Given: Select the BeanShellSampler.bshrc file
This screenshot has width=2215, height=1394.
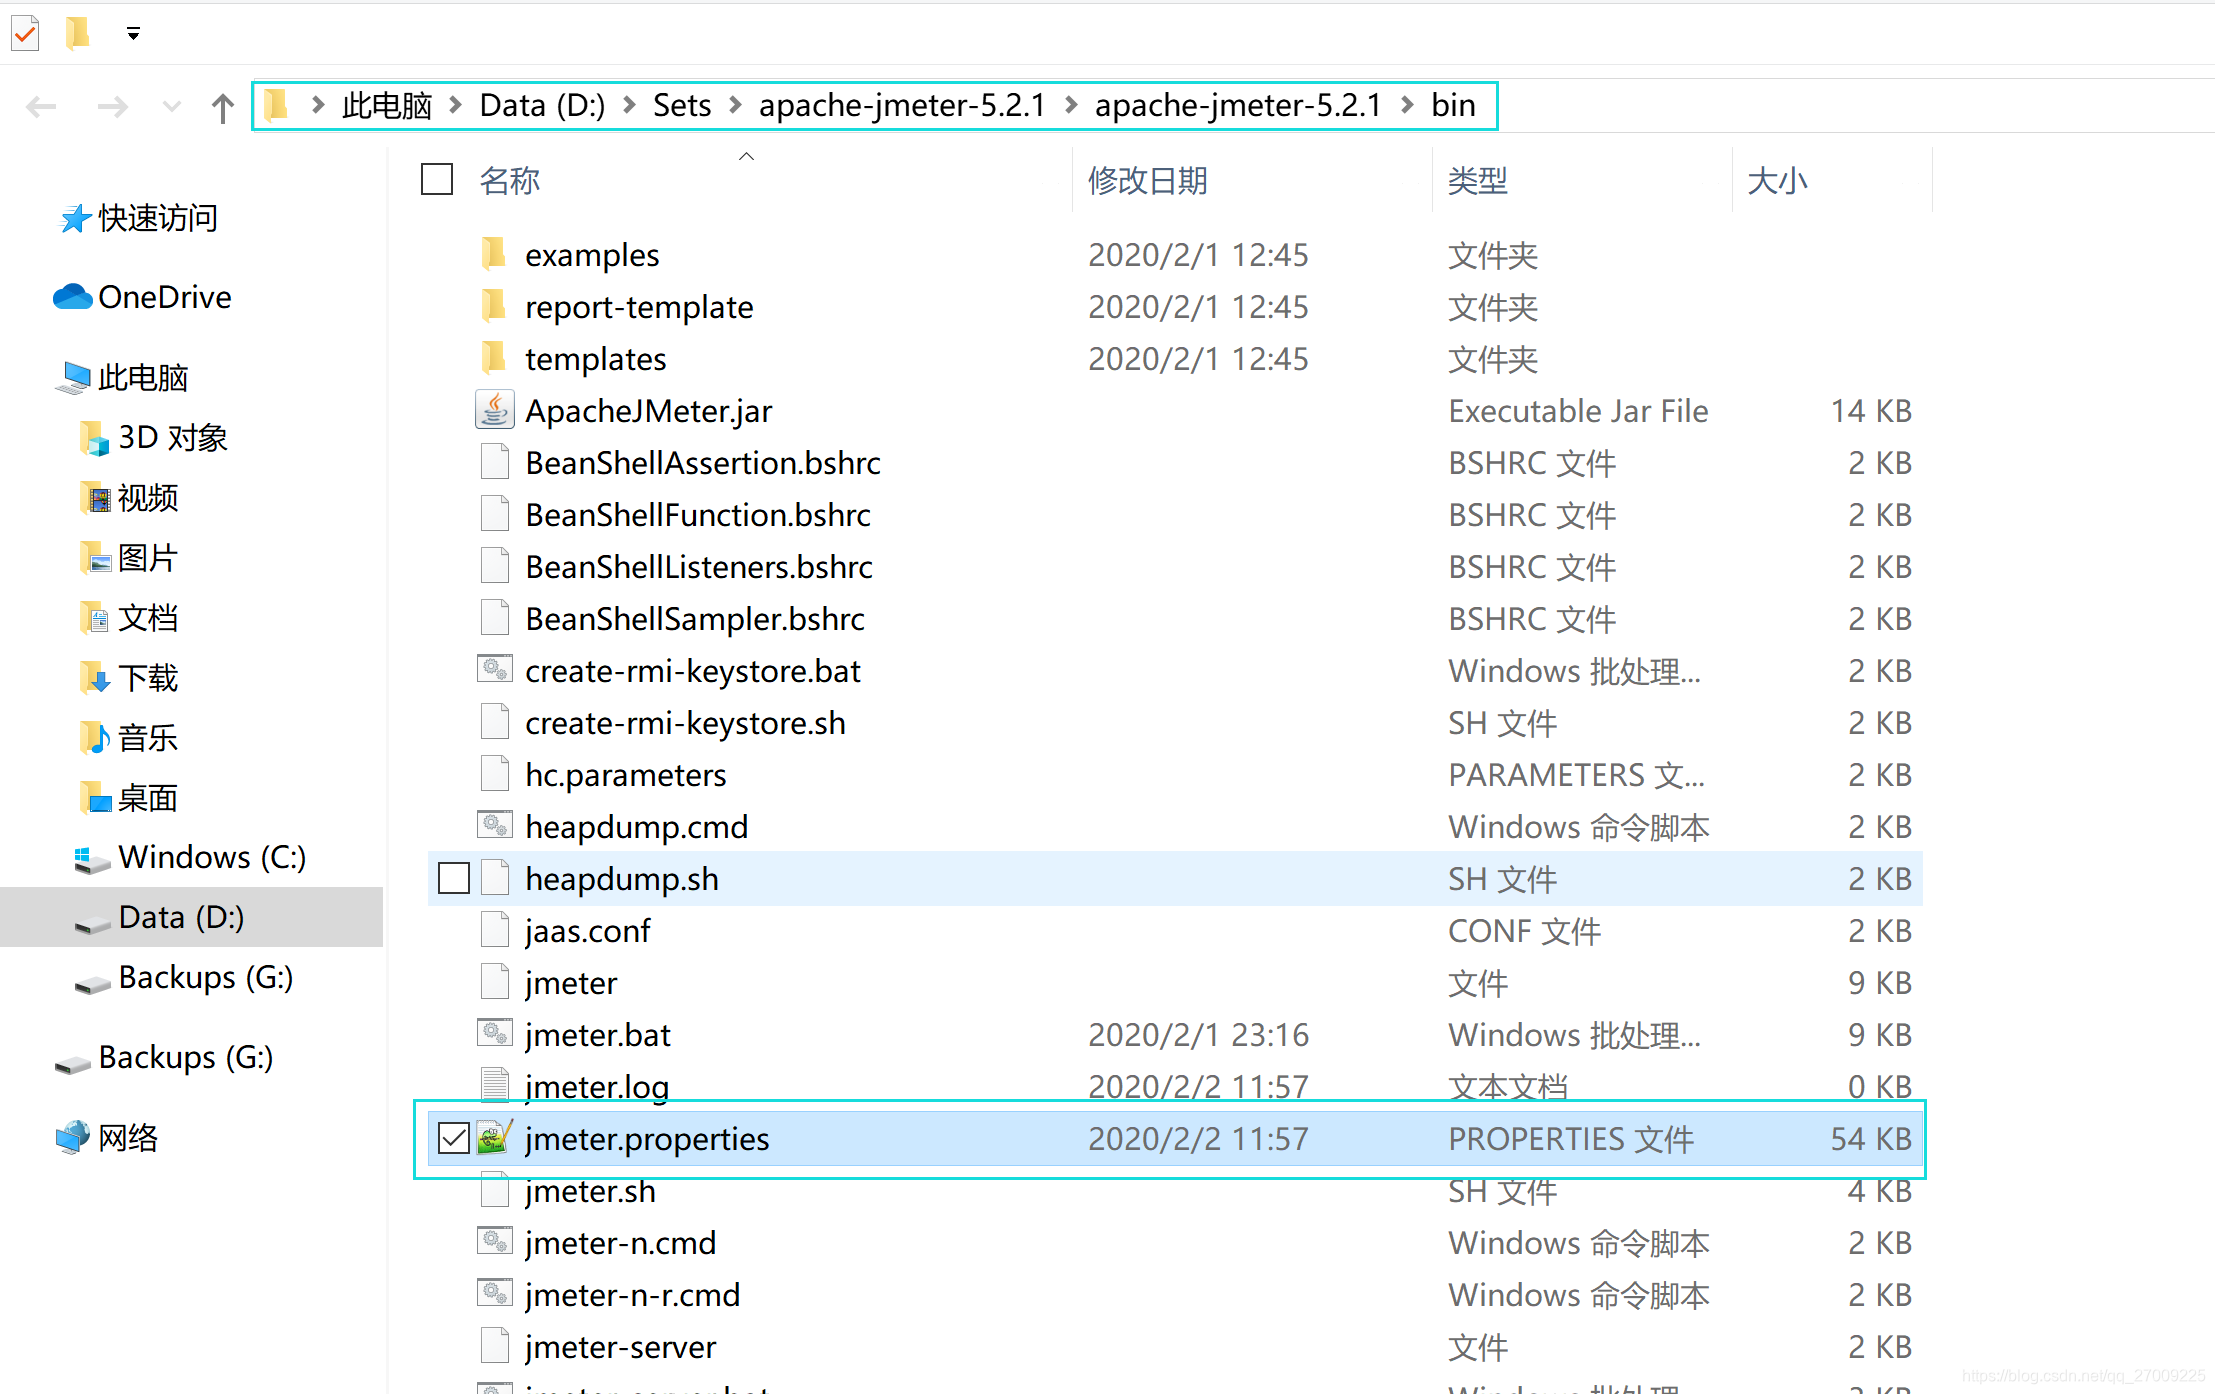Looking at the screenshot, I should click(1175, 618).
